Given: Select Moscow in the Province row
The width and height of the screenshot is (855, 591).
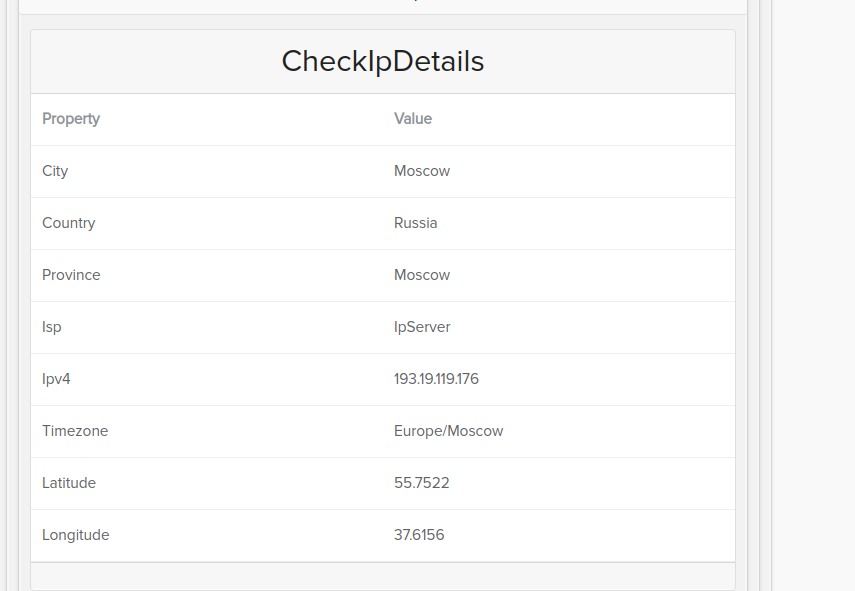Looking at the screenshot, I should click(x=422, y=275).
